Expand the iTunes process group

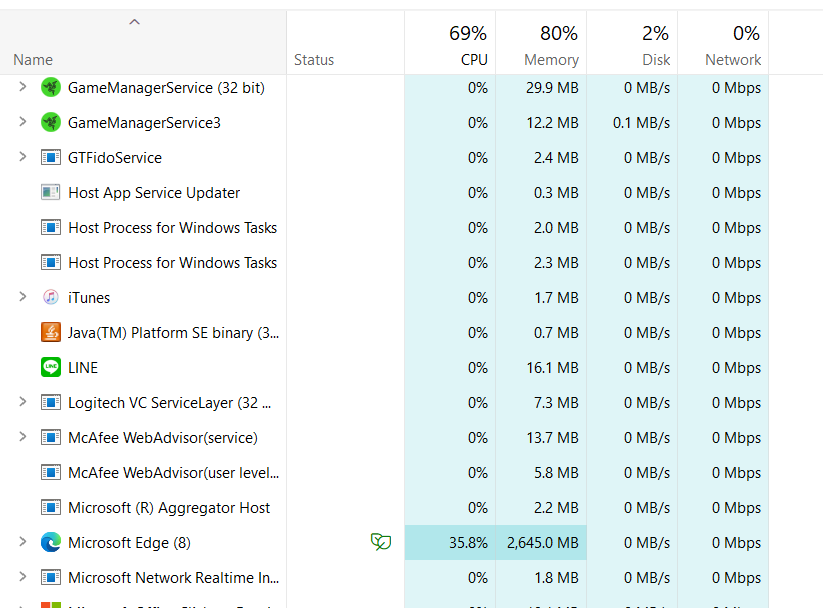point(23,298)
